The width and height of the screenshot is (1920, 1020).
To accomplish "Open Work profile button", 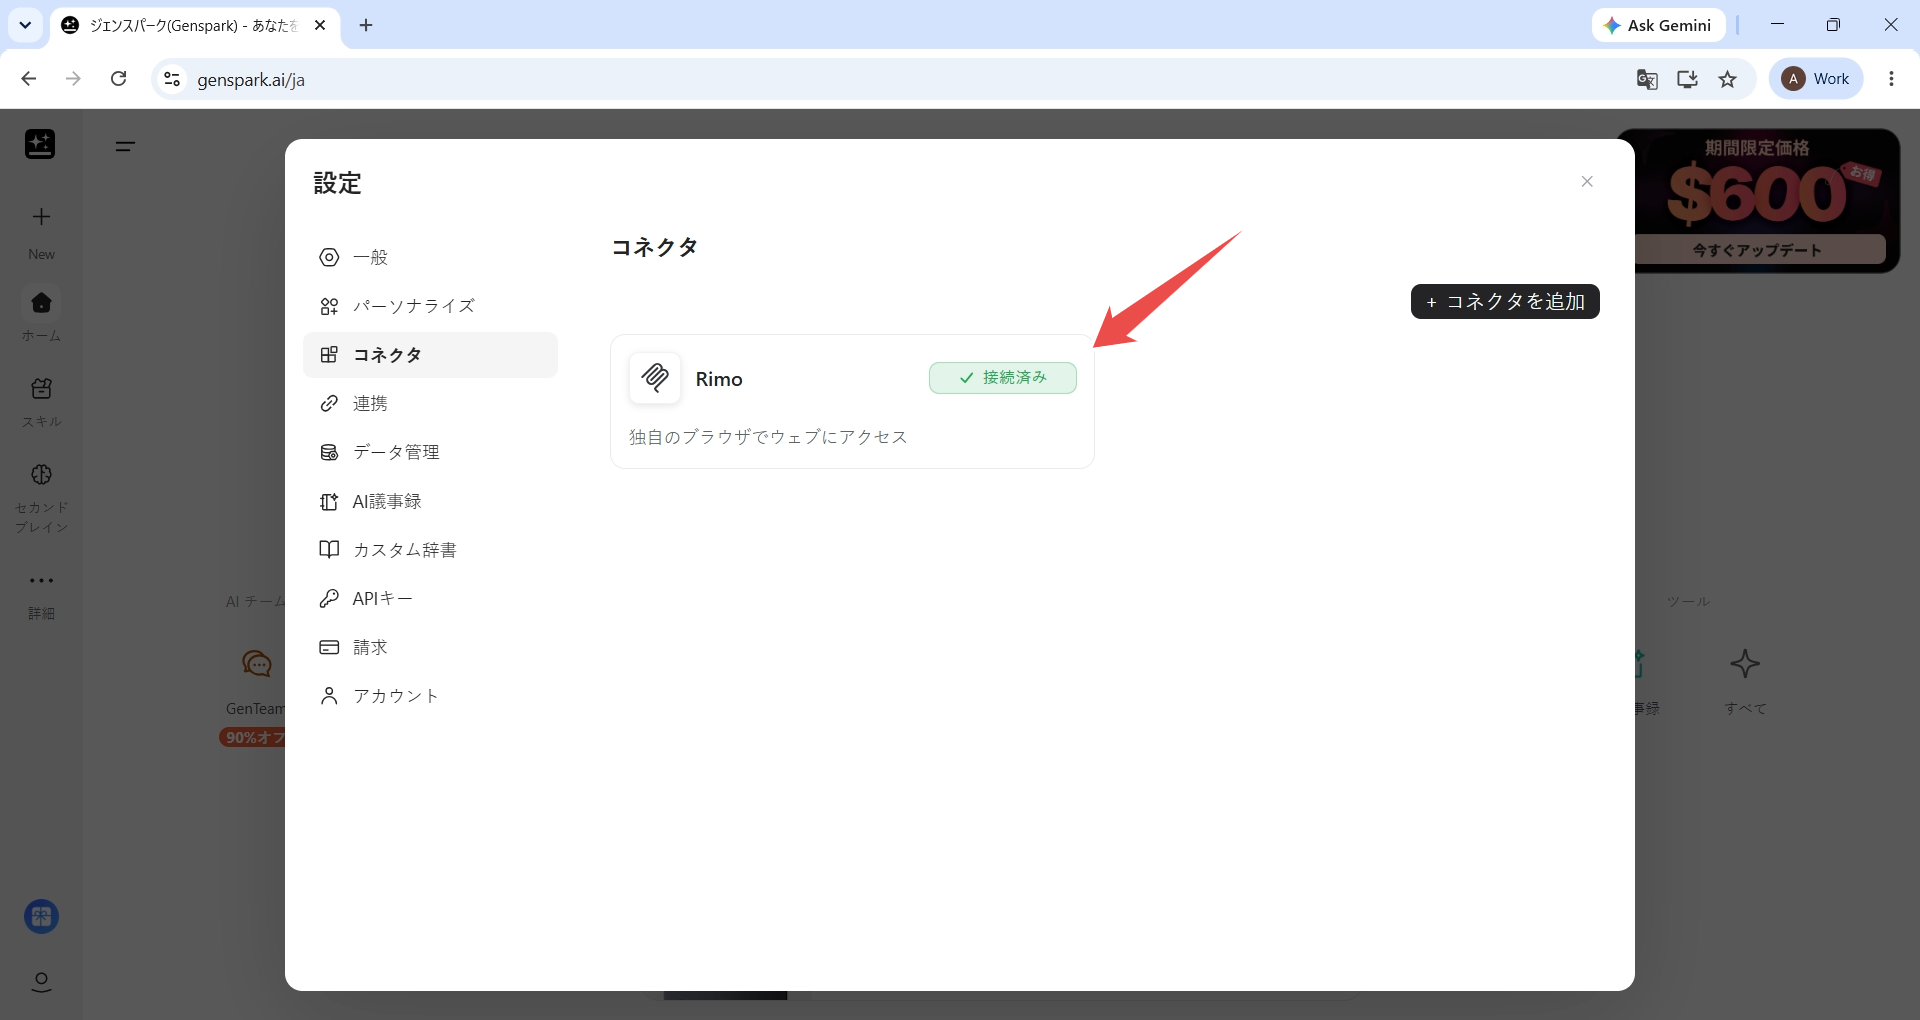I will click(x=1816, y=79).
